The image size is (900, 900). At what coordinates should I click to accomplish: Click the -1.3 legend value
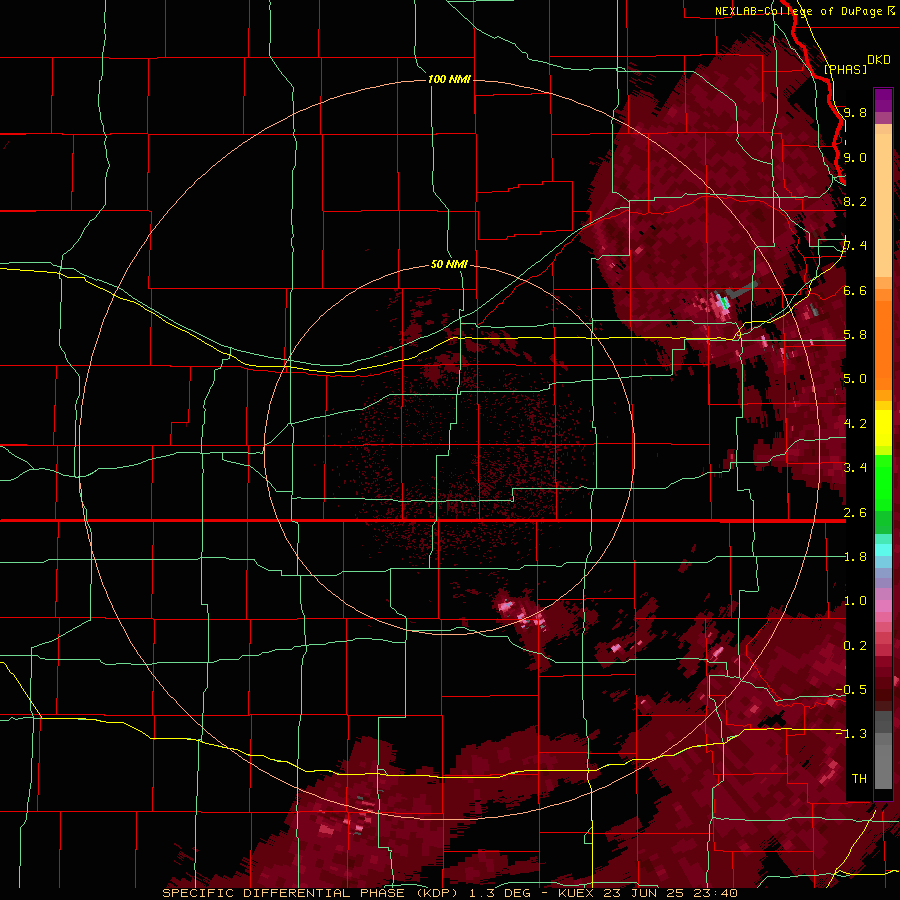pyautogui.click(x=851, y=734)
